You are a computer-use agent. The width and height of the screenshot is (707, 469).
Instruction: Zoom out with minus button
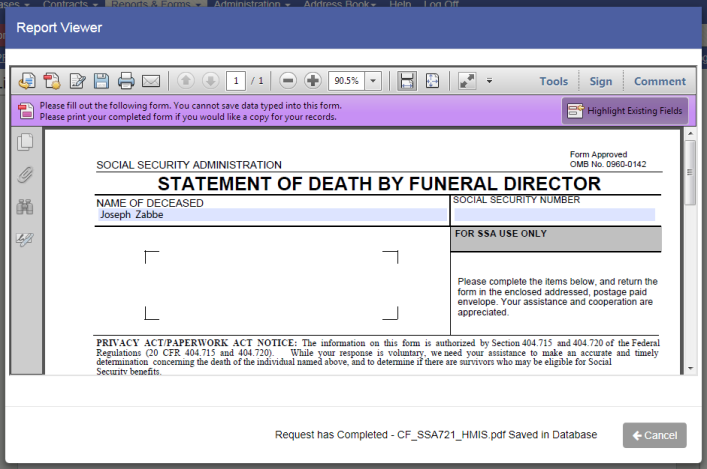288,81
